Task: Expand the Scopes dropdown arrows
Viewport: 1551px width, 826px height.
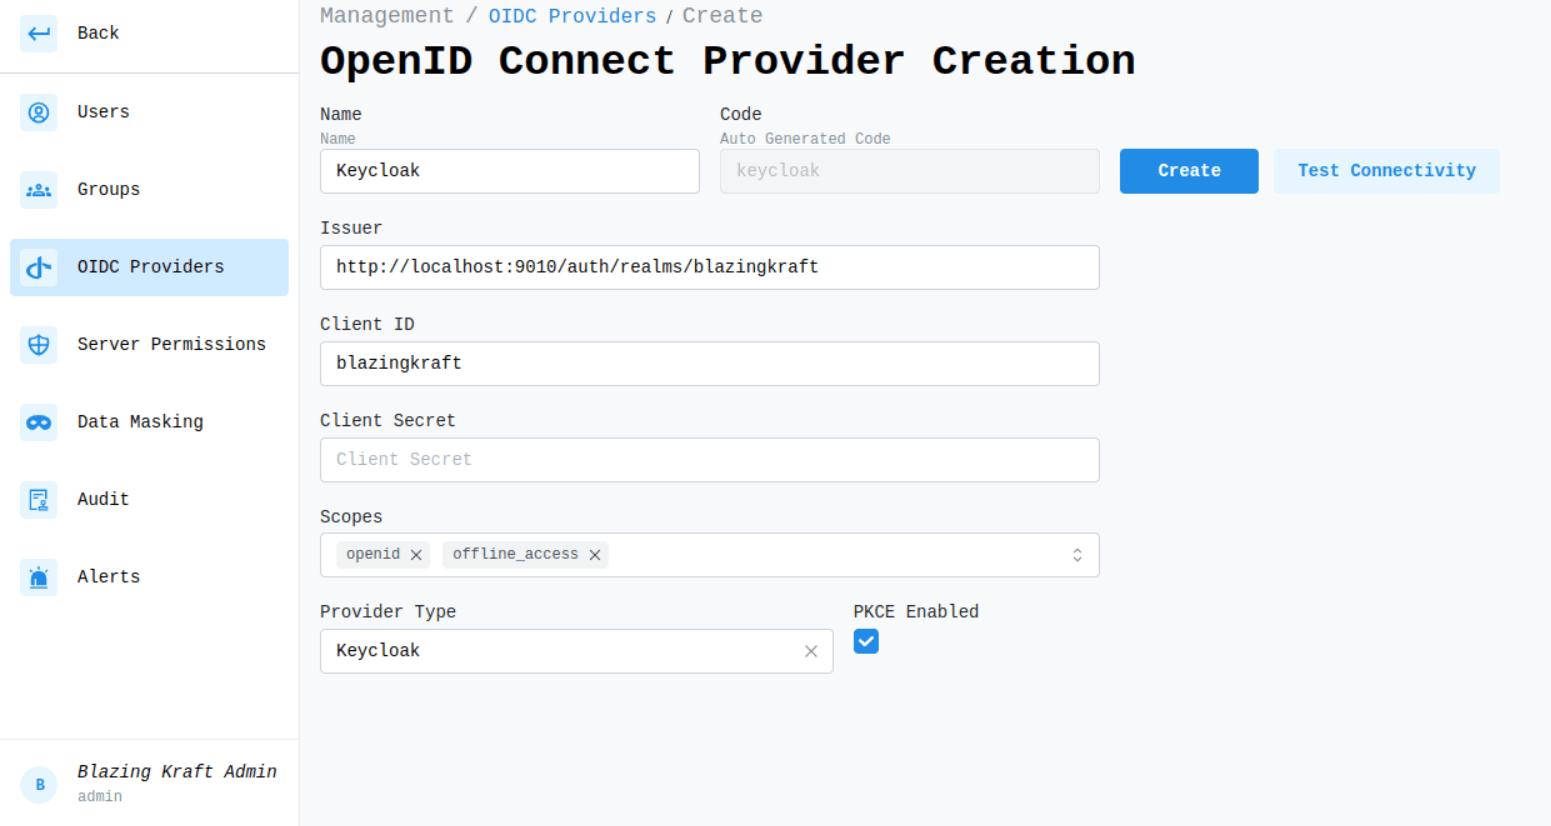Action: [1077, 555]
